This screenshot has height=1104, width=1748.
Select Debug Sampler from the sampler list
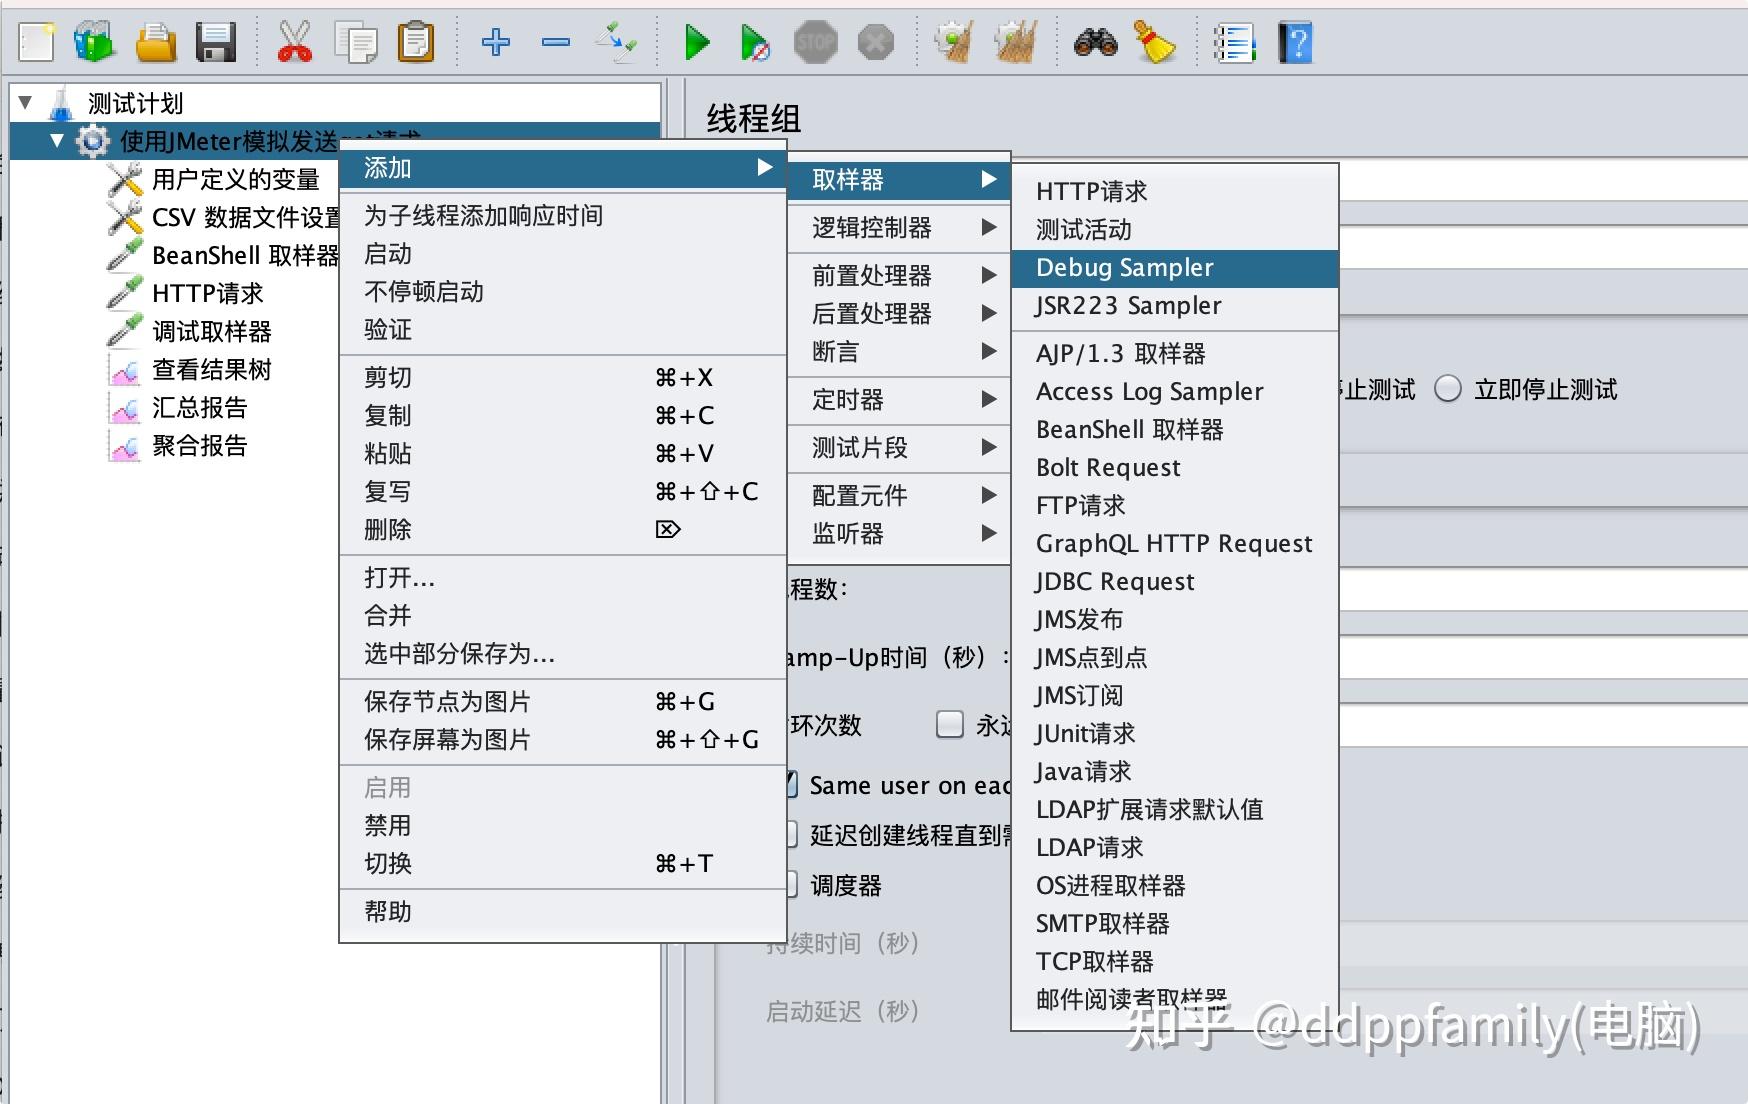(x=1123, y=267)
